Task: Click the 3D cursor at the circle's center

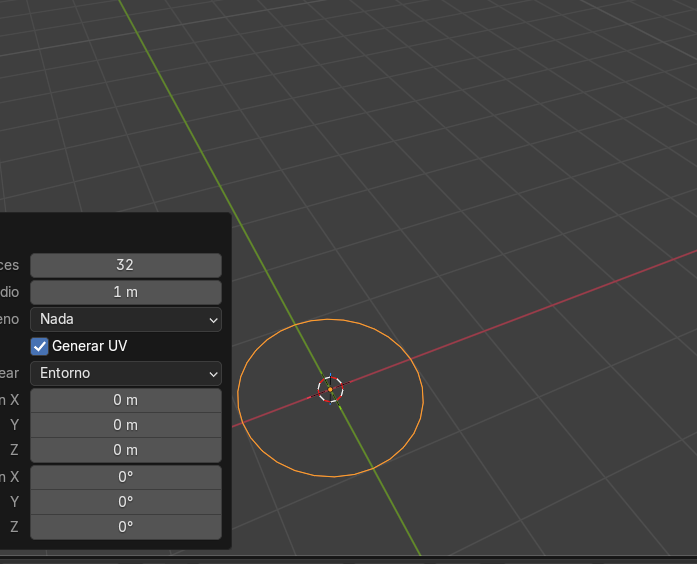Action: [x=330, y=389]
